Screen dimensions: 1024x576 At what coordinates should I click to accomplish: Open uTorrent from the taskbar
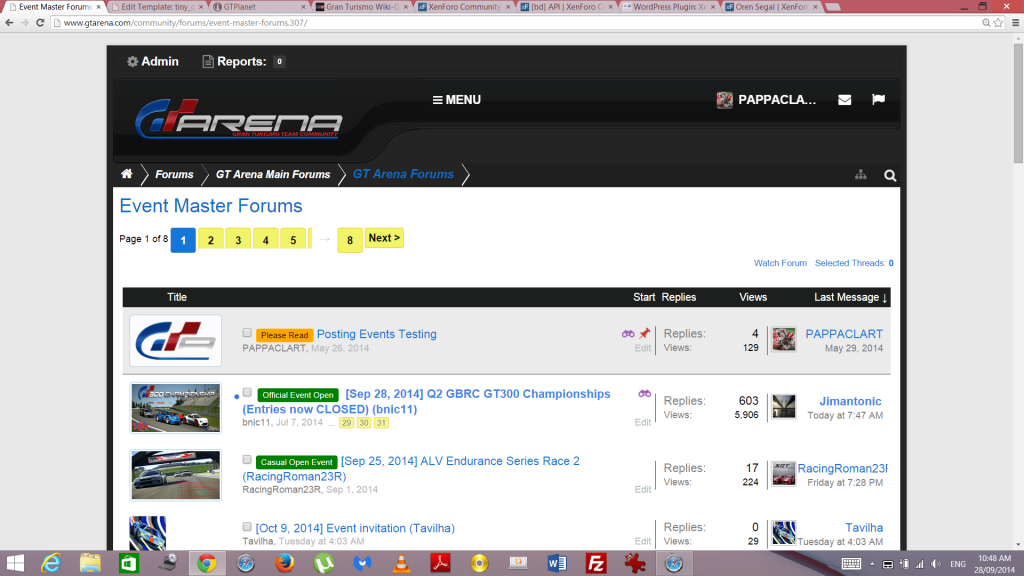[323, 563]
